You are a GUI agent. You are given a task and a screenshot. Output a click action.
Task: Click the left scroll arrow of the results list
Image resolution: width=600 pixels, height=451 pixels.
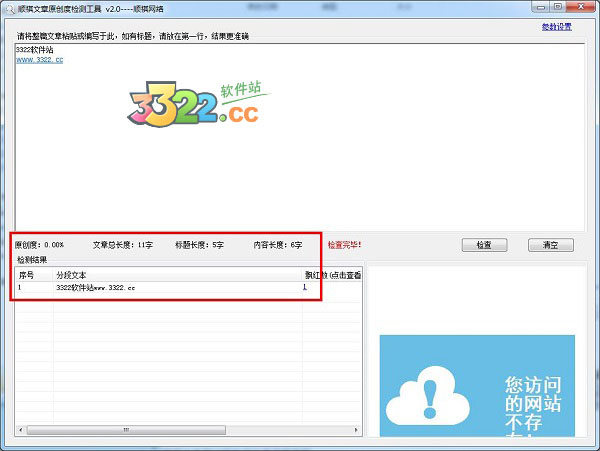pos(21,430)
